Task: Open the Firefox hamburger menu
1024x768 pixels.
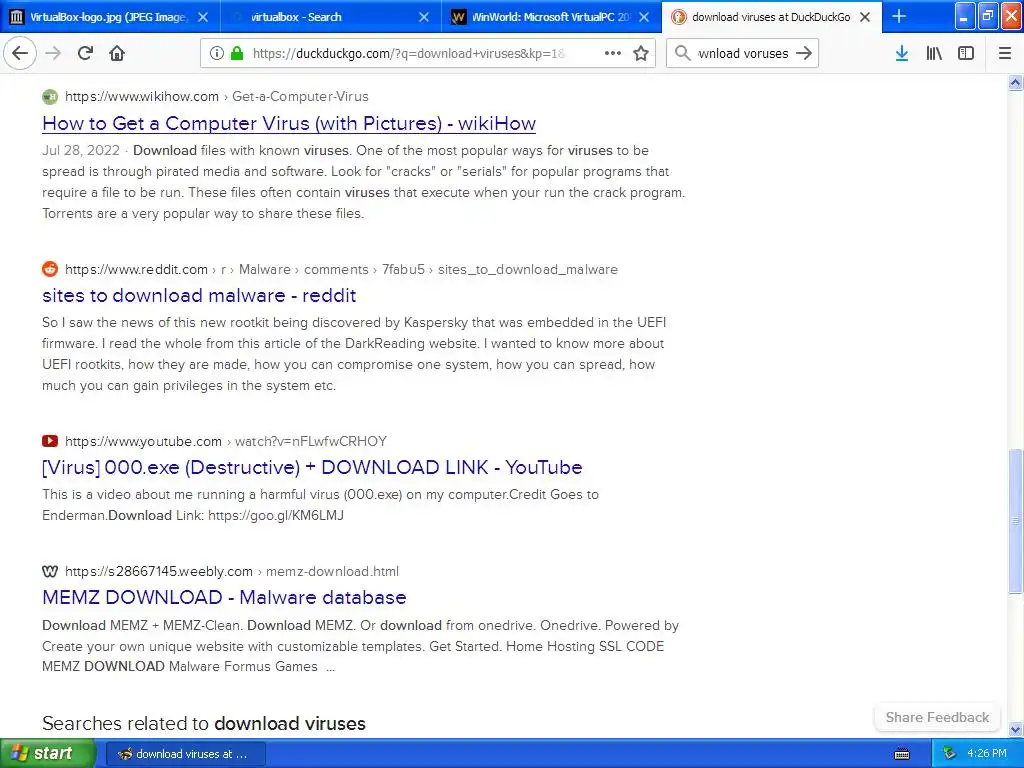Action: (1005, 54)
